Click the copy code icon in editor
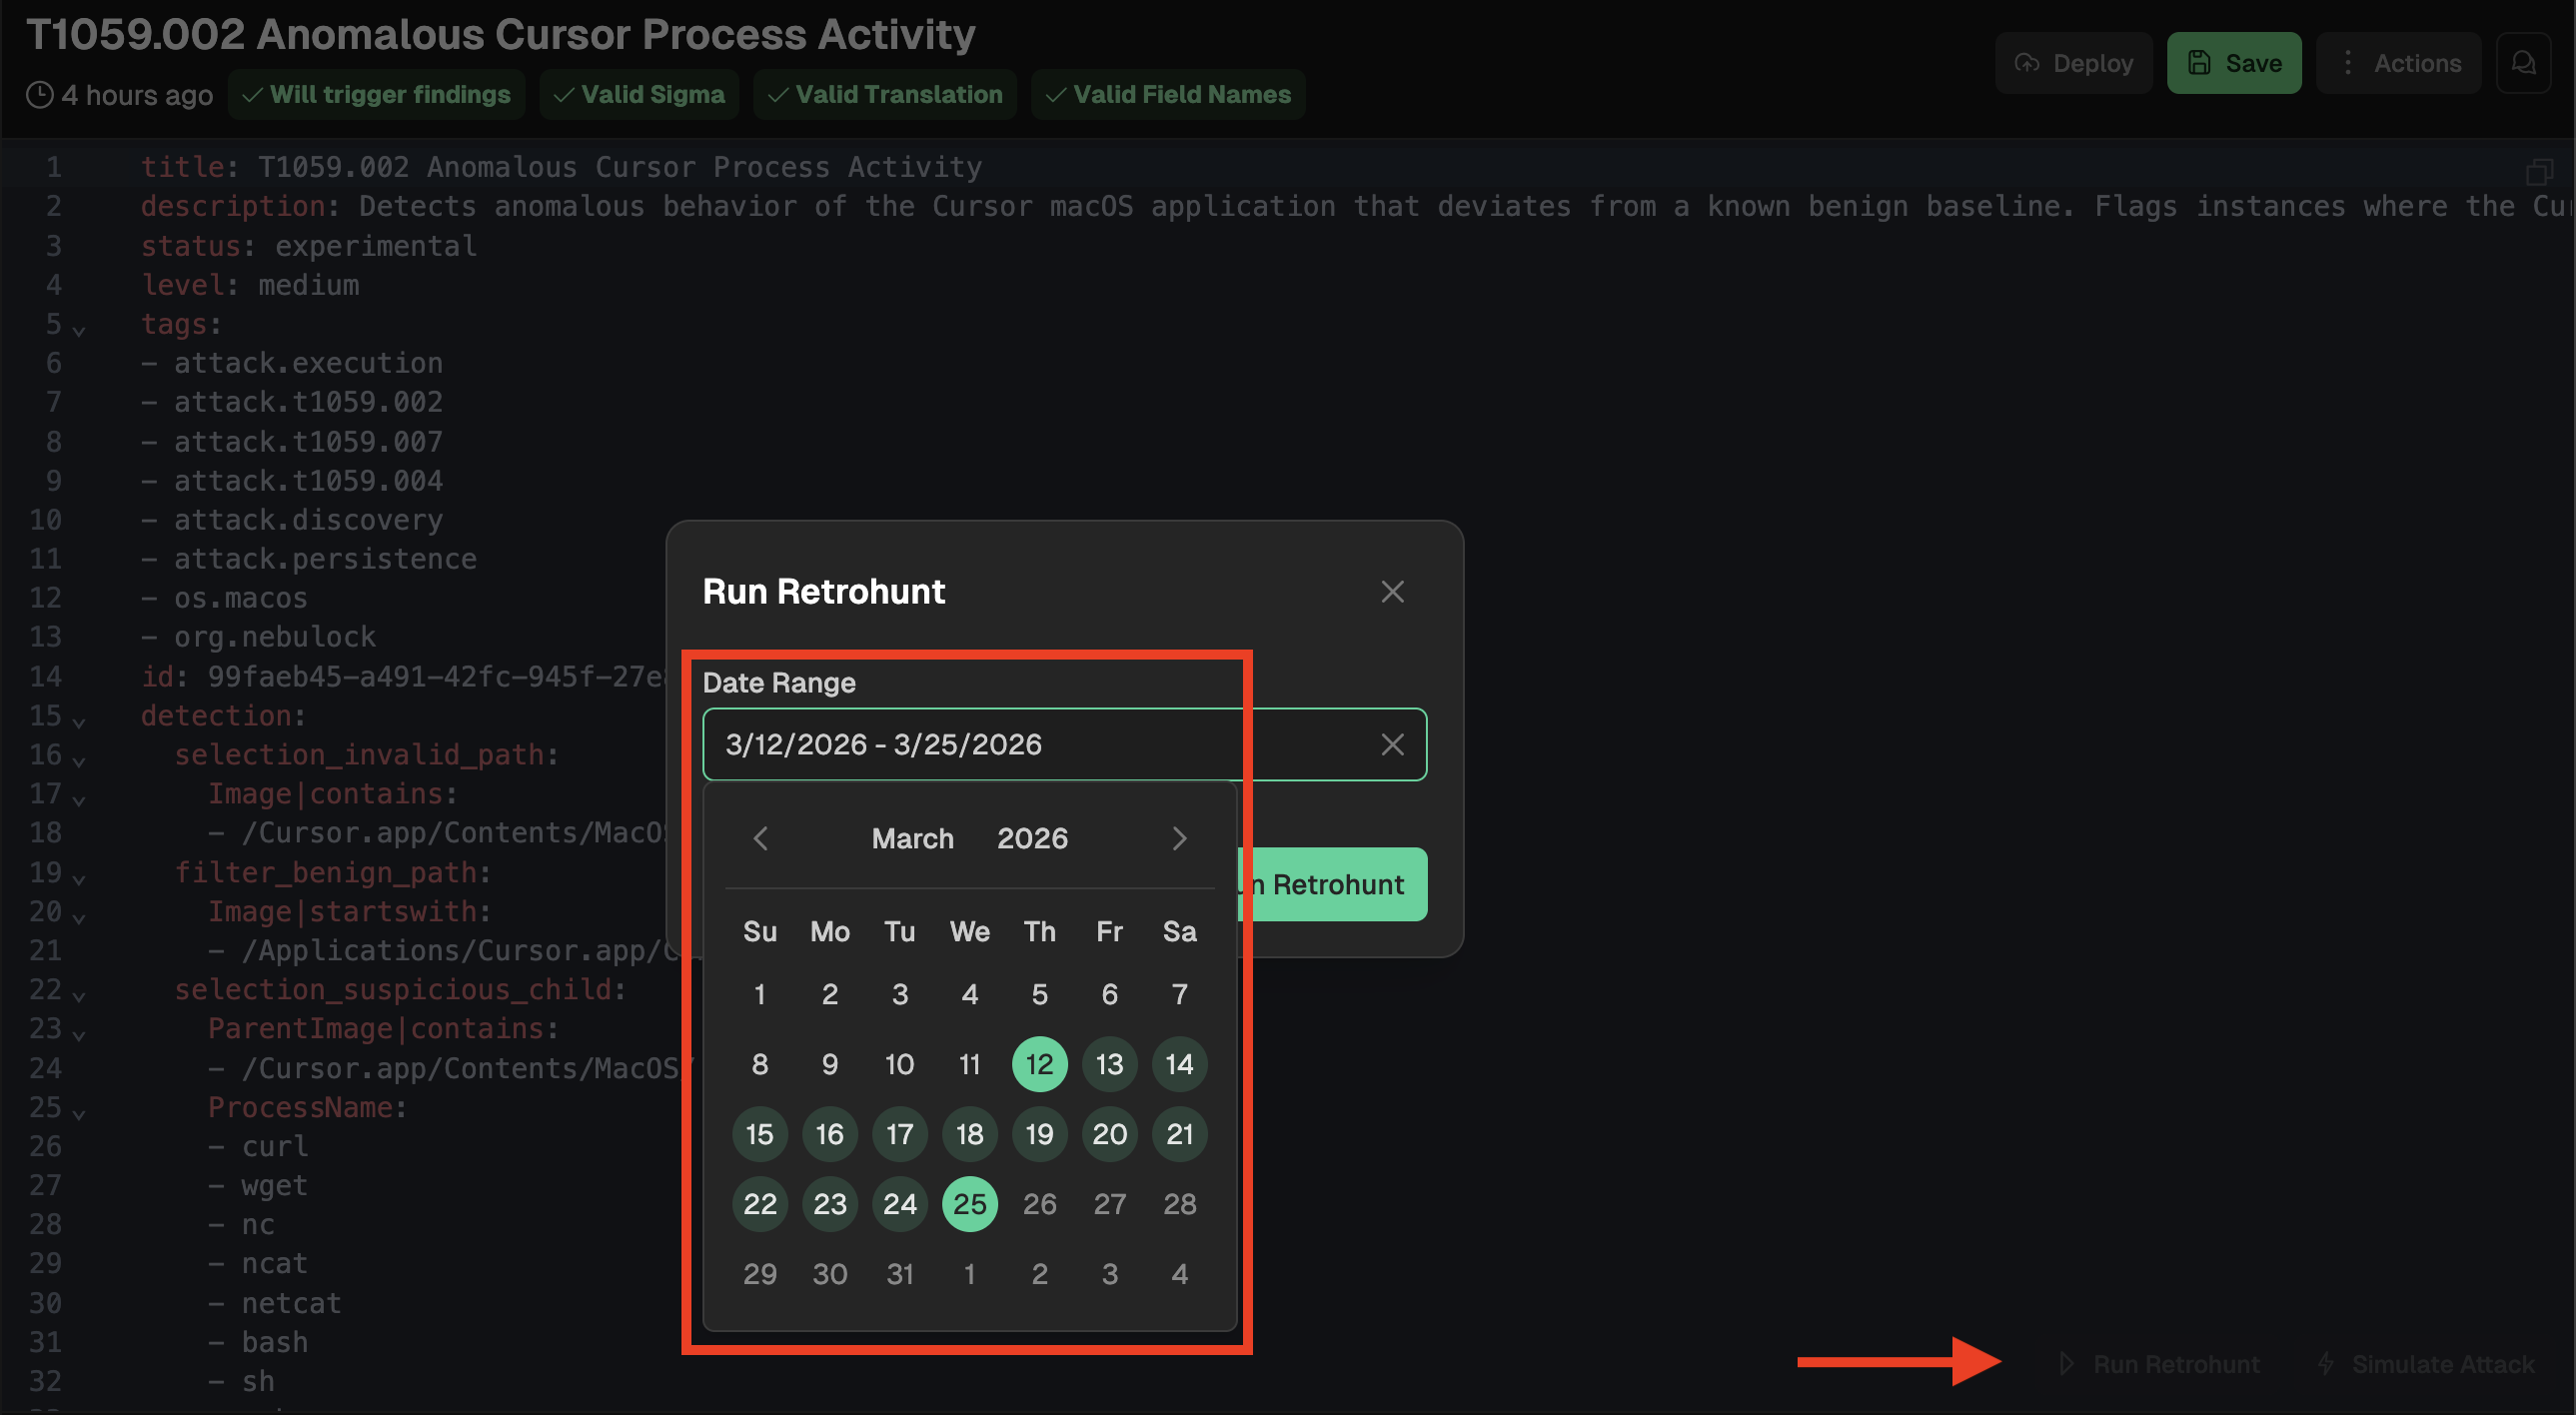Image resolution: width=2576 pixels, height=1415 pixels. tap(2538, 171)
